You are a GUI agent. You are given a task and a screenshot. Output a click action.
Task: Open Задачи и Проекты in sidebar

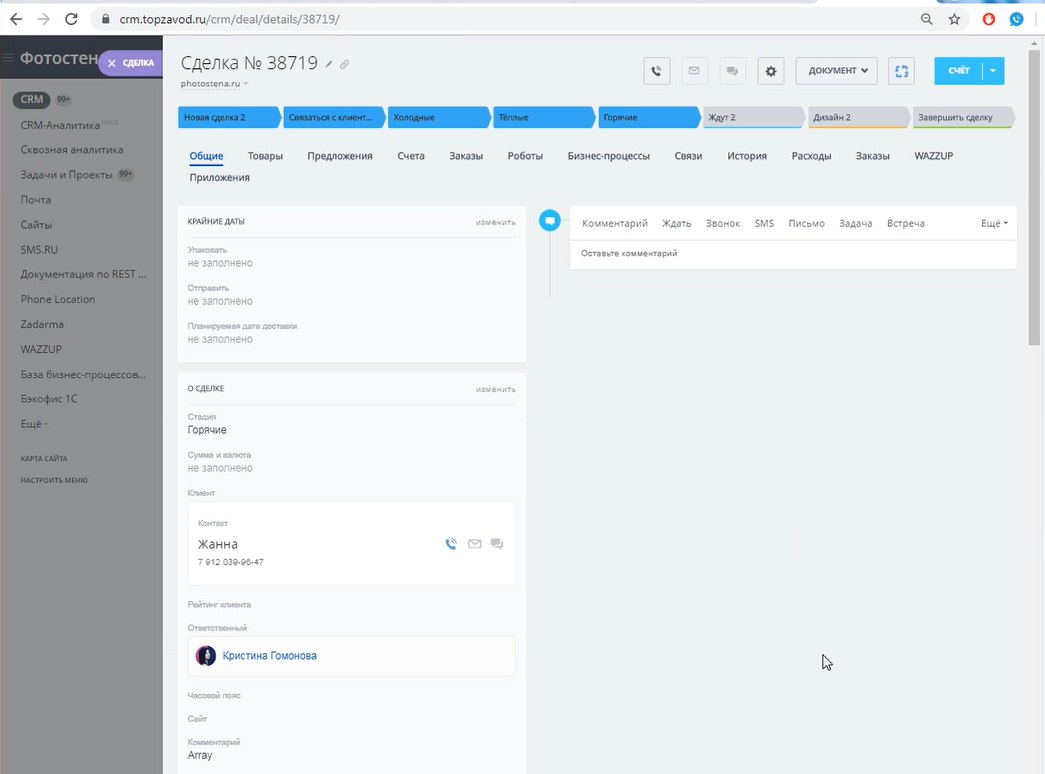(67, 175)
